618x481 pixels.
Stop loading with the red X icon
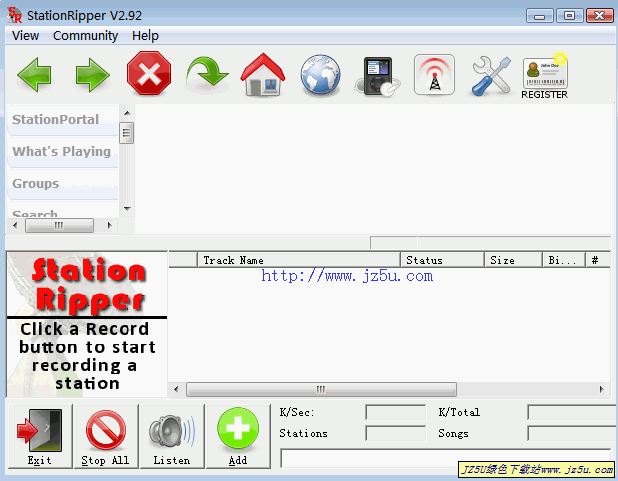(x=149, y=73)
